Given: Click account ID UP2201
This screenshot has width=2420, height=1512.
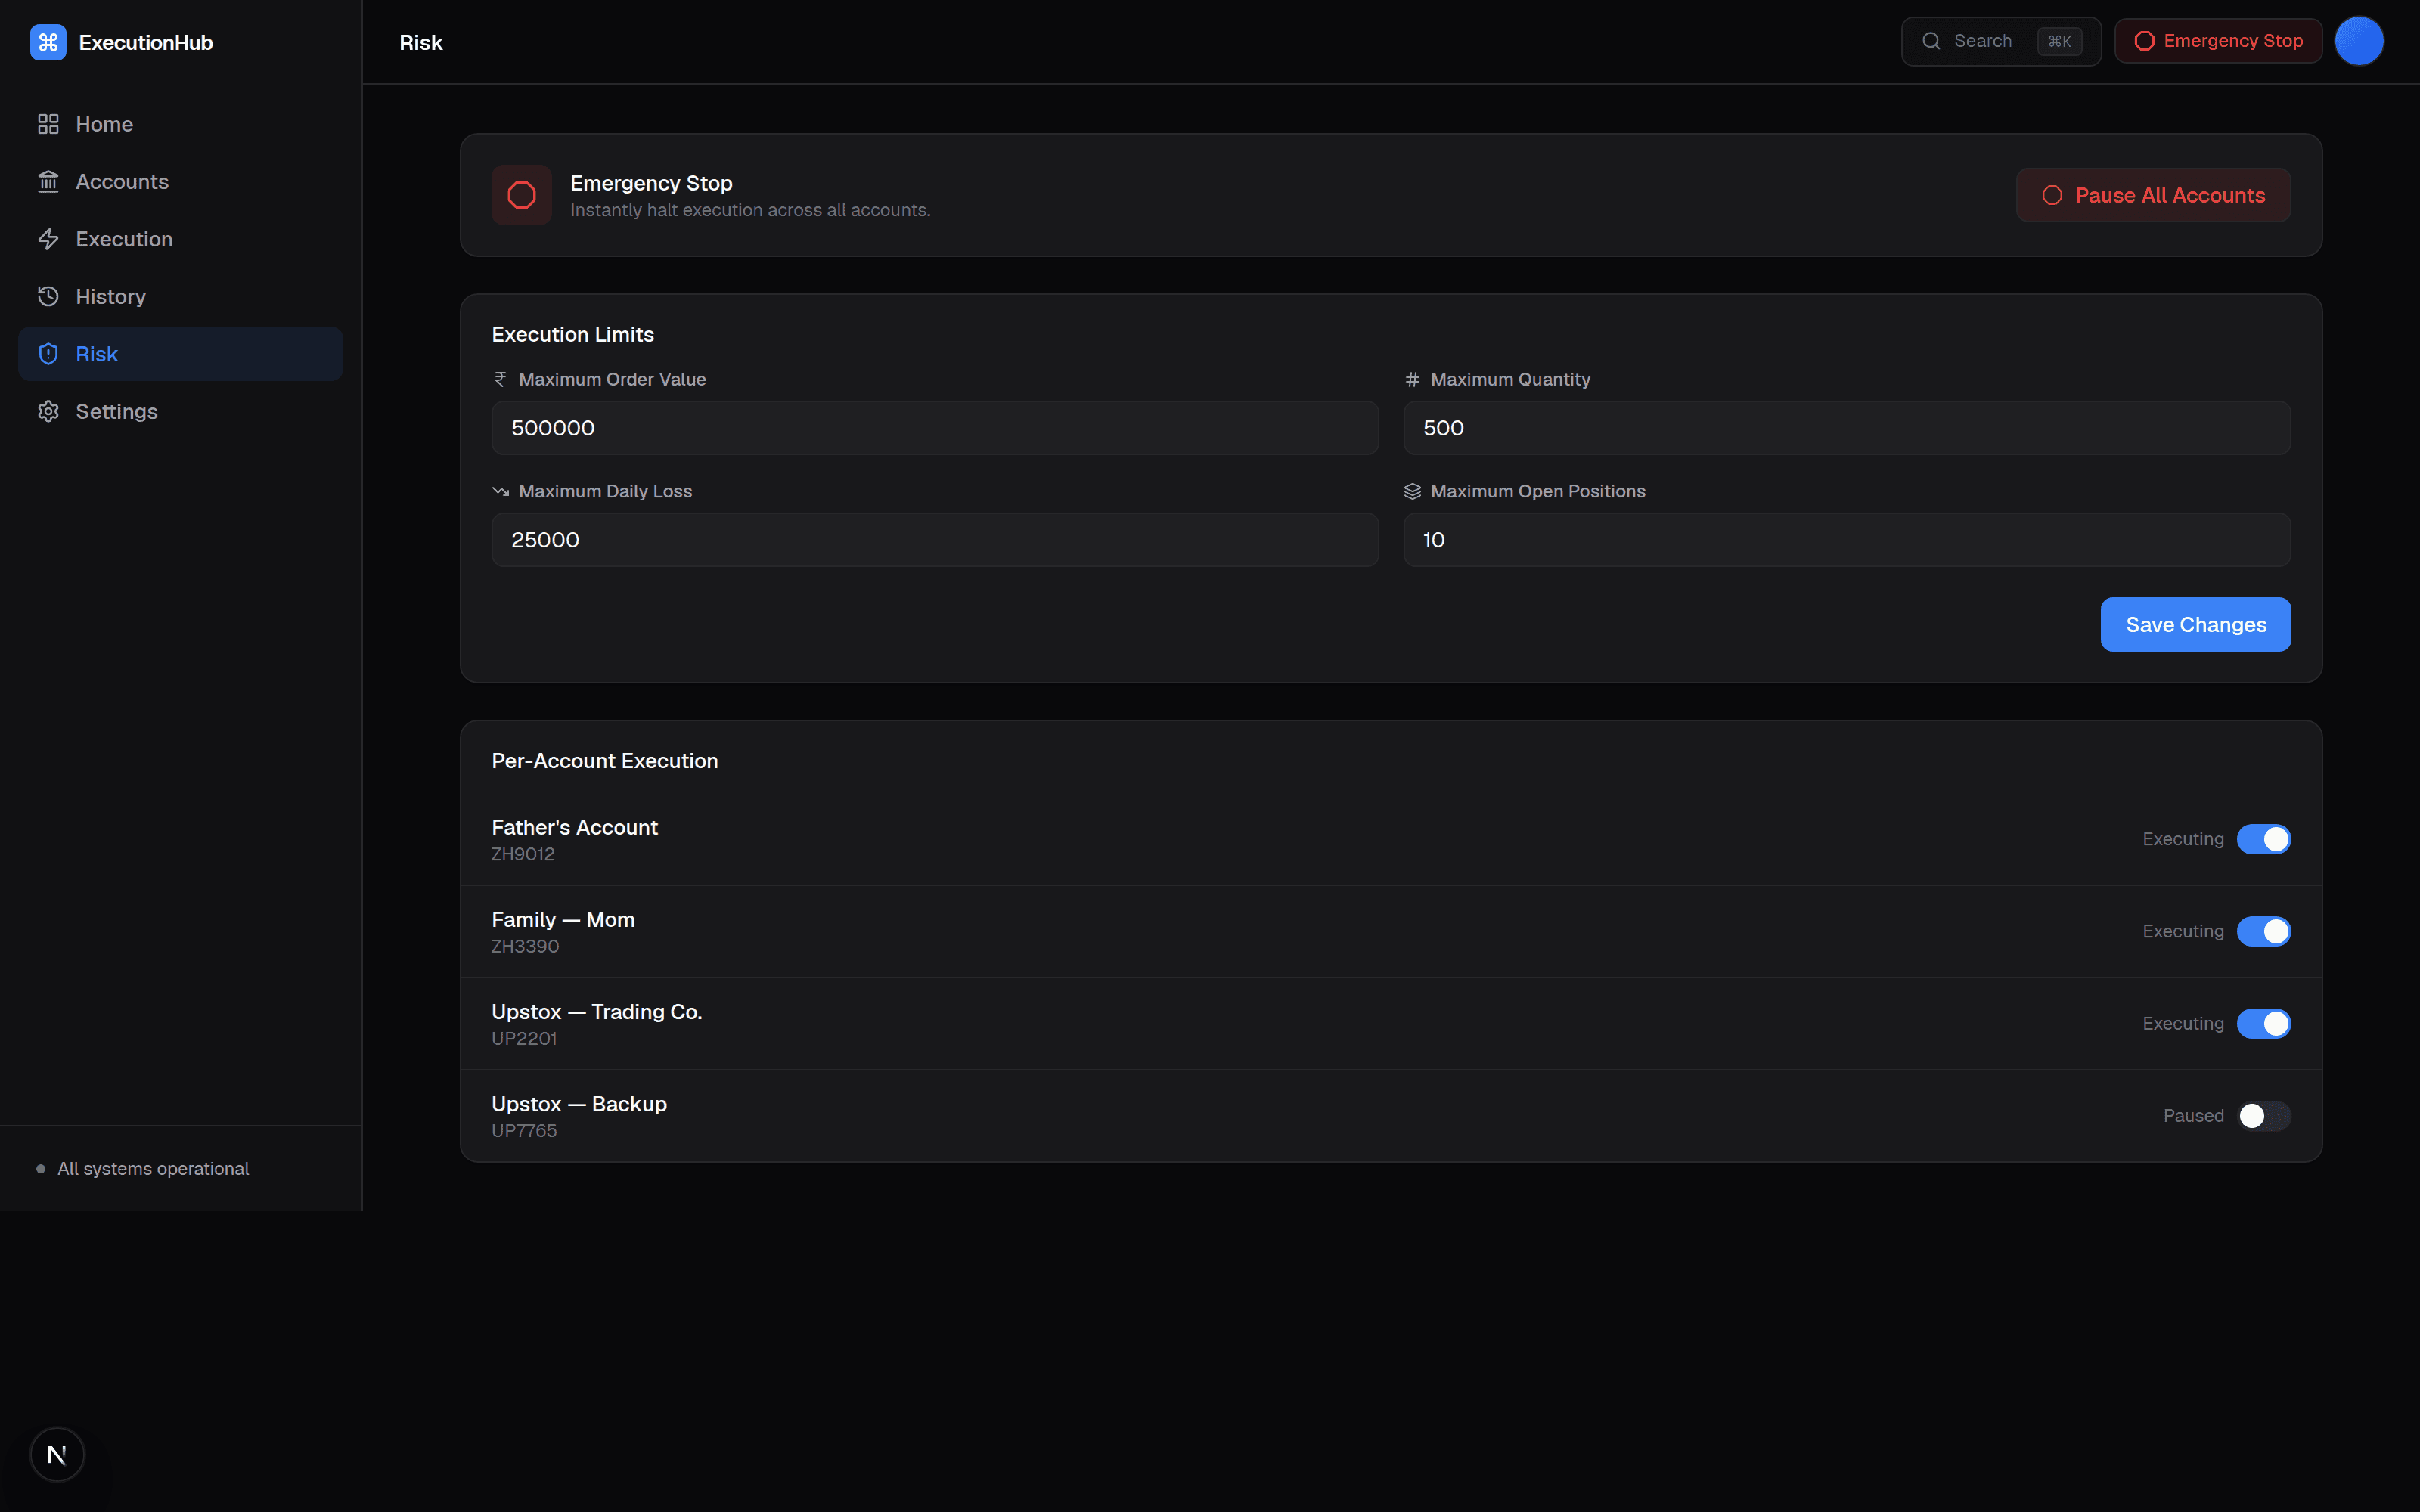Looking at the screenshot, I should (x=524, y=1038).
